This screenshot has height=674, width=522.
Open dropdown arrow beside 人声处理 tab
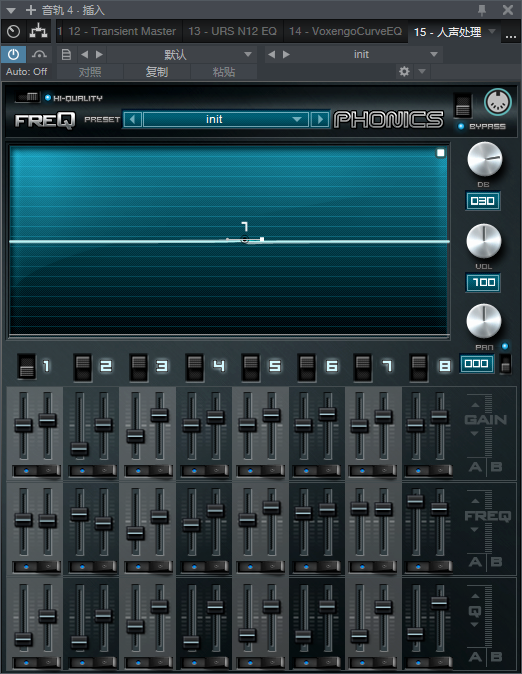tap(492, 31)
